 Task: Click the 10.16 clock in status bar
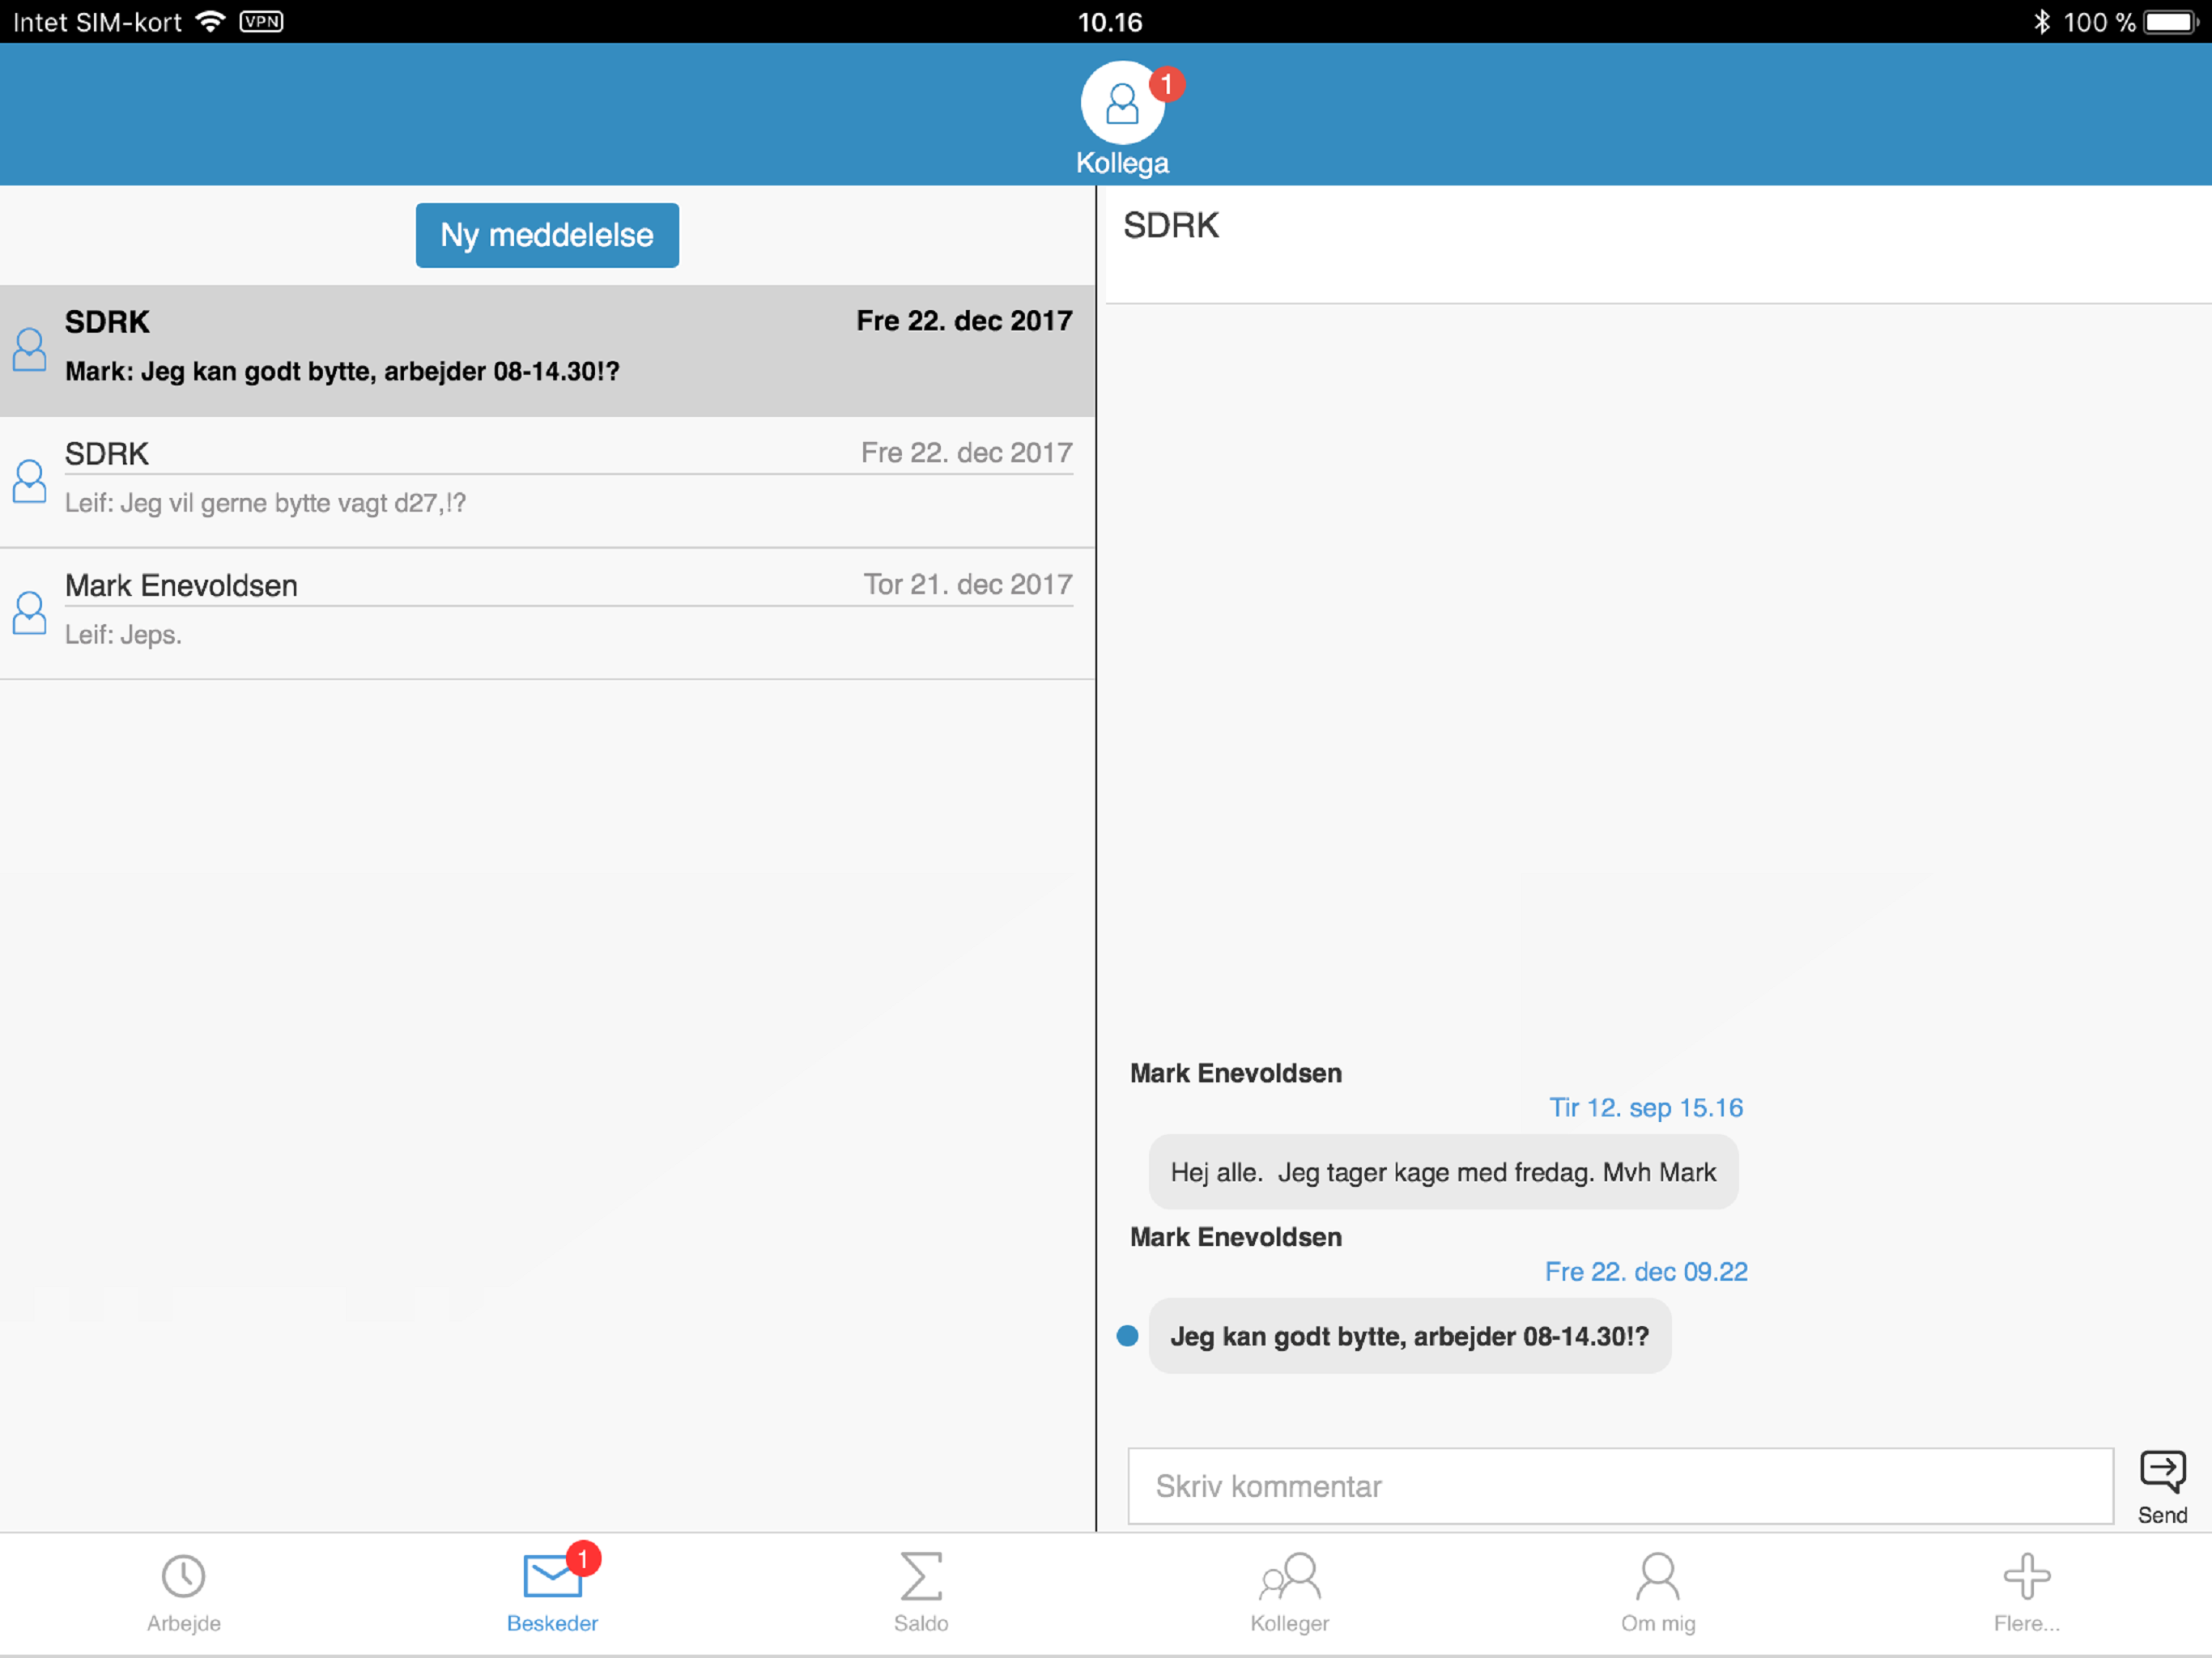(1110, 22)
